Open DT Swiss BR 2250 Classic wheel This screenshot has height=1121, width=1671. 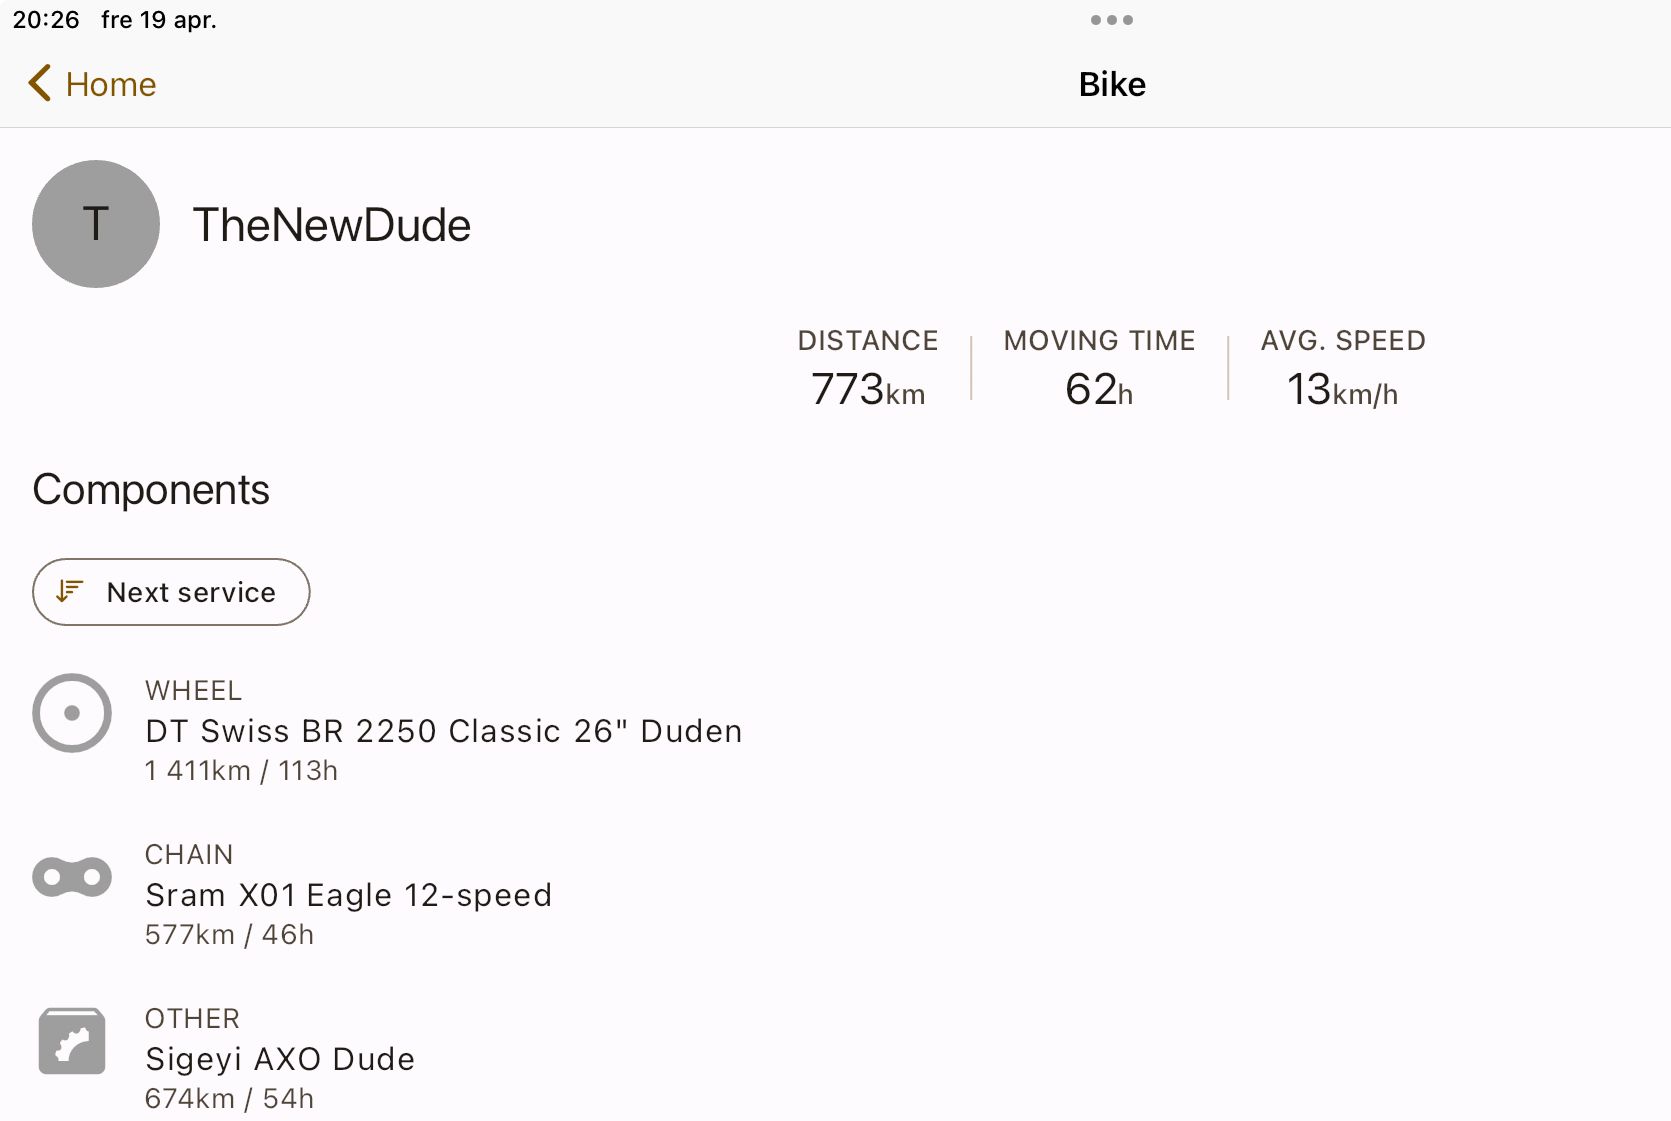click(x=443, y=731)
